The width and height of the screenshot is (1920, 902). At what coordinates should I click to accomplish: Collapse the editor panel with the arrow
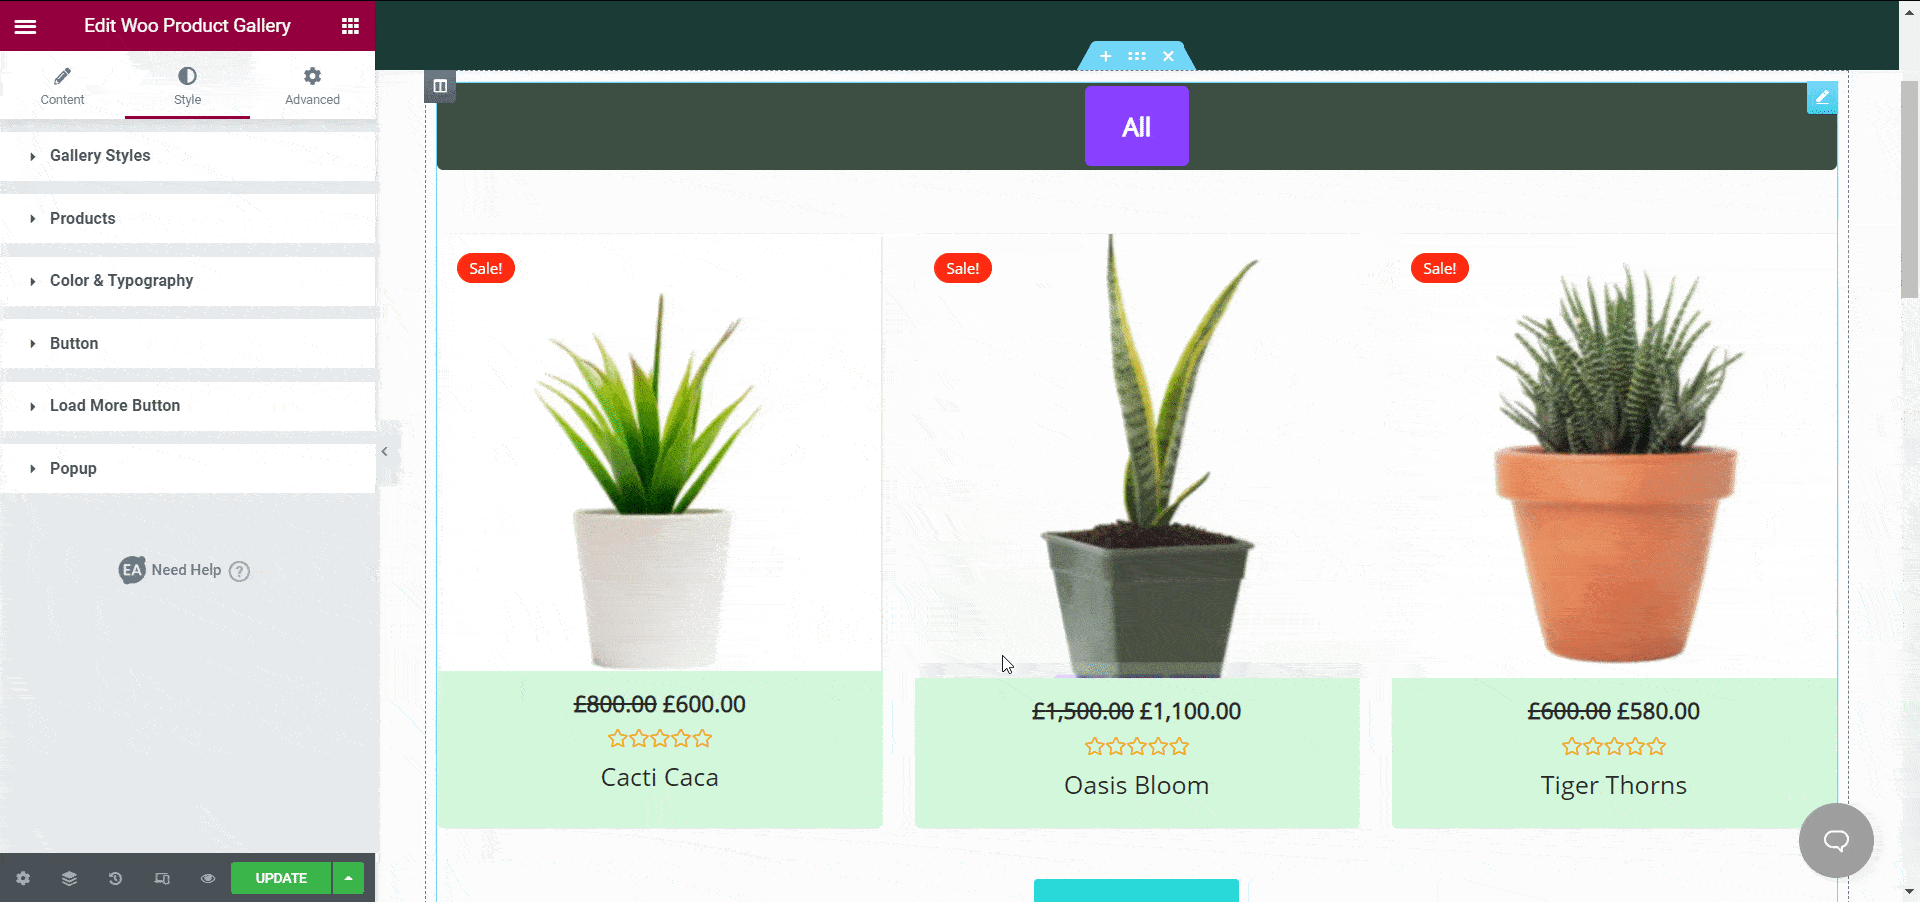coord(385,452)
